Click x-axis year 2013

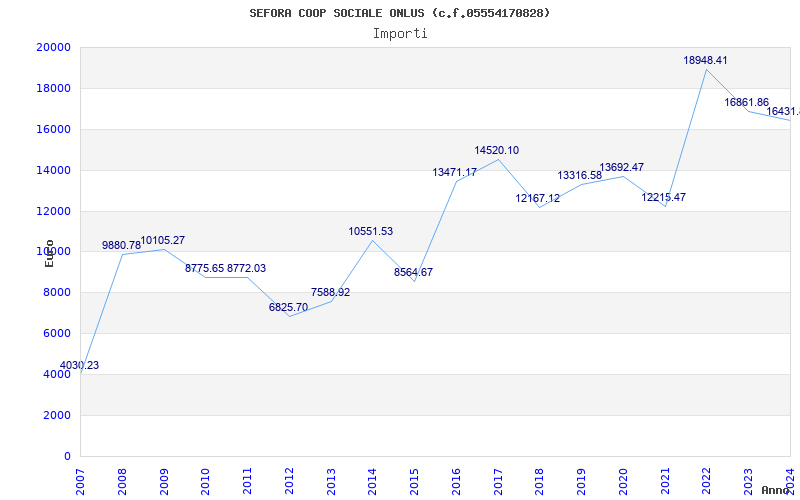(331, 481)
